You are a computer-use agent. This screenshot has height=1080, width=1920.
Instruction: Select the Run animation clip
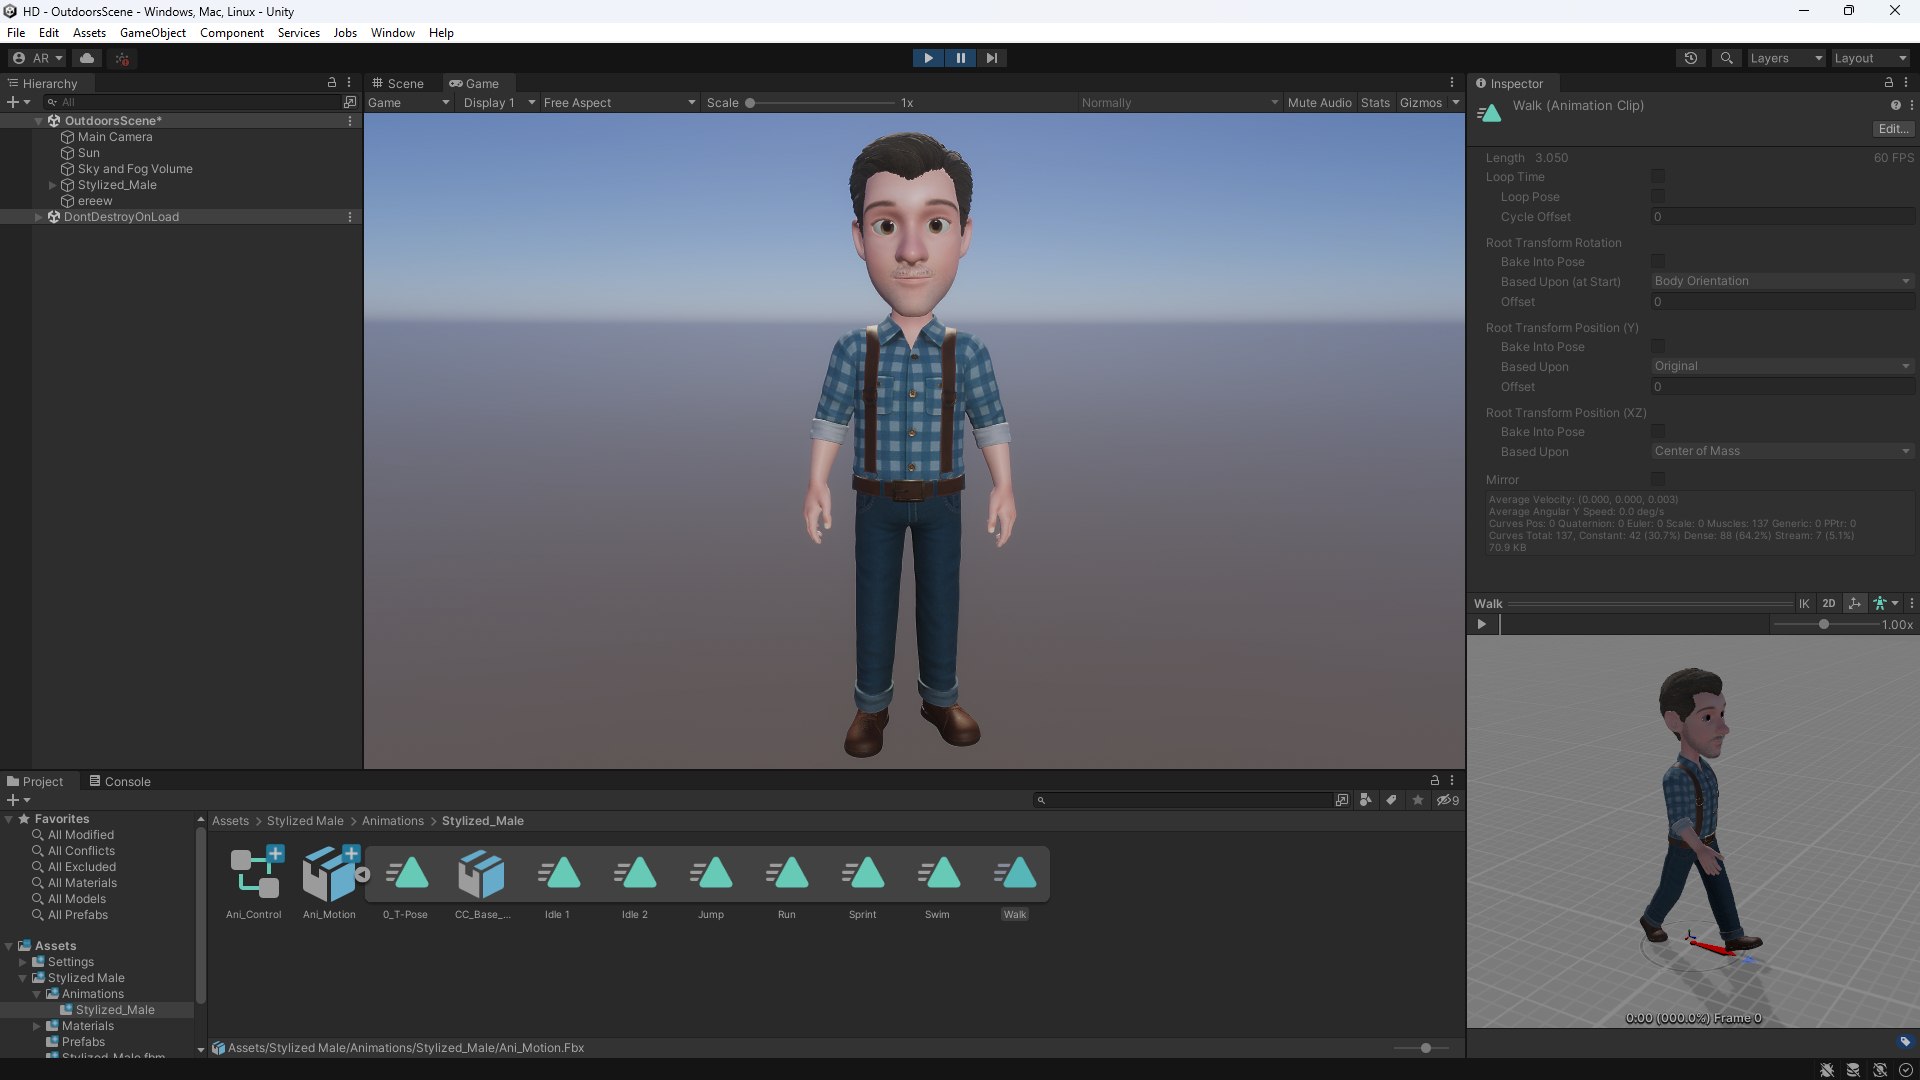click(787, 882)
